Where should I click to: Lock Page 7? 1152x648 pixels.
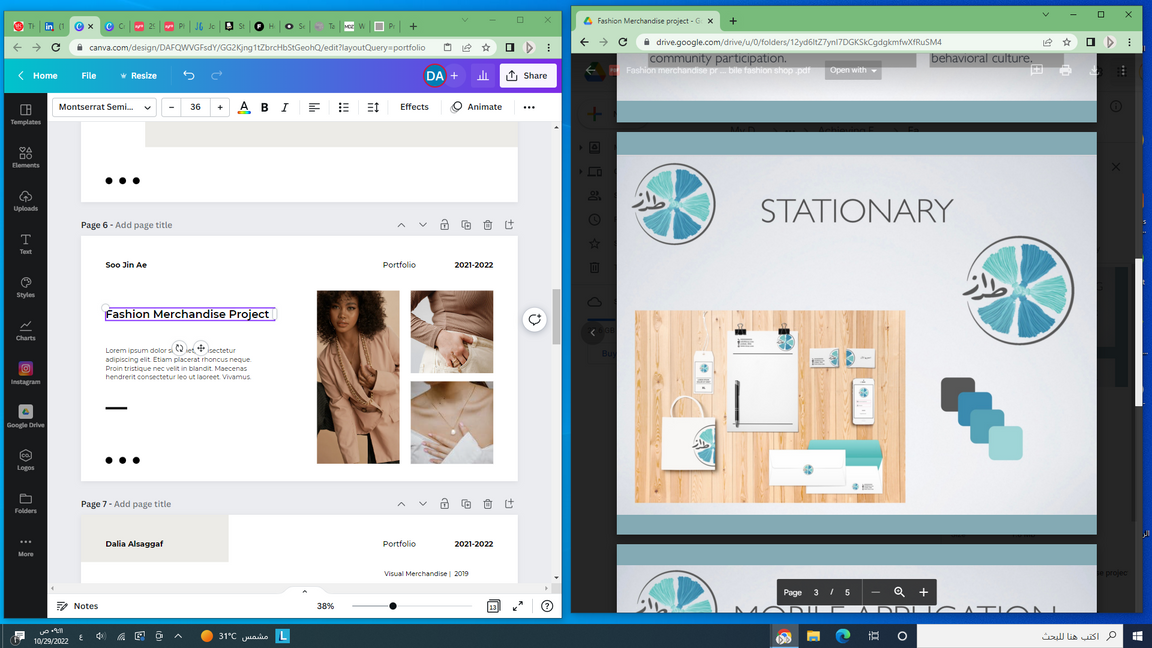click(x=444, y=504)
